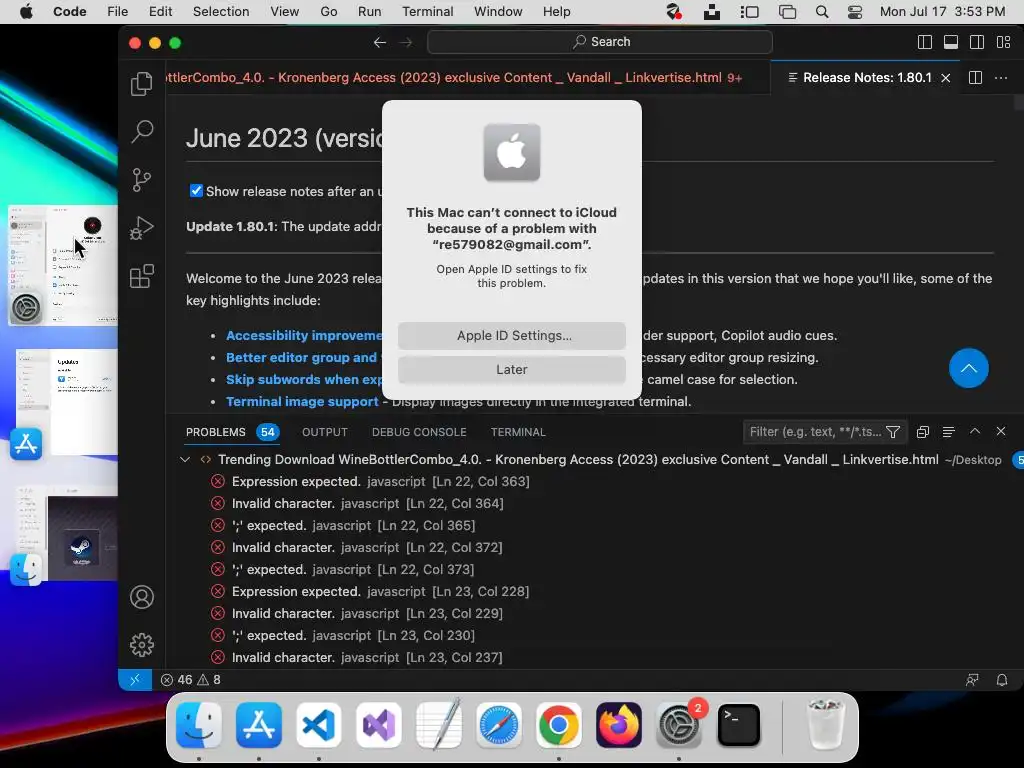Open the Accounts menu in activity bar
1024x768 pixels.
(142, 597)
